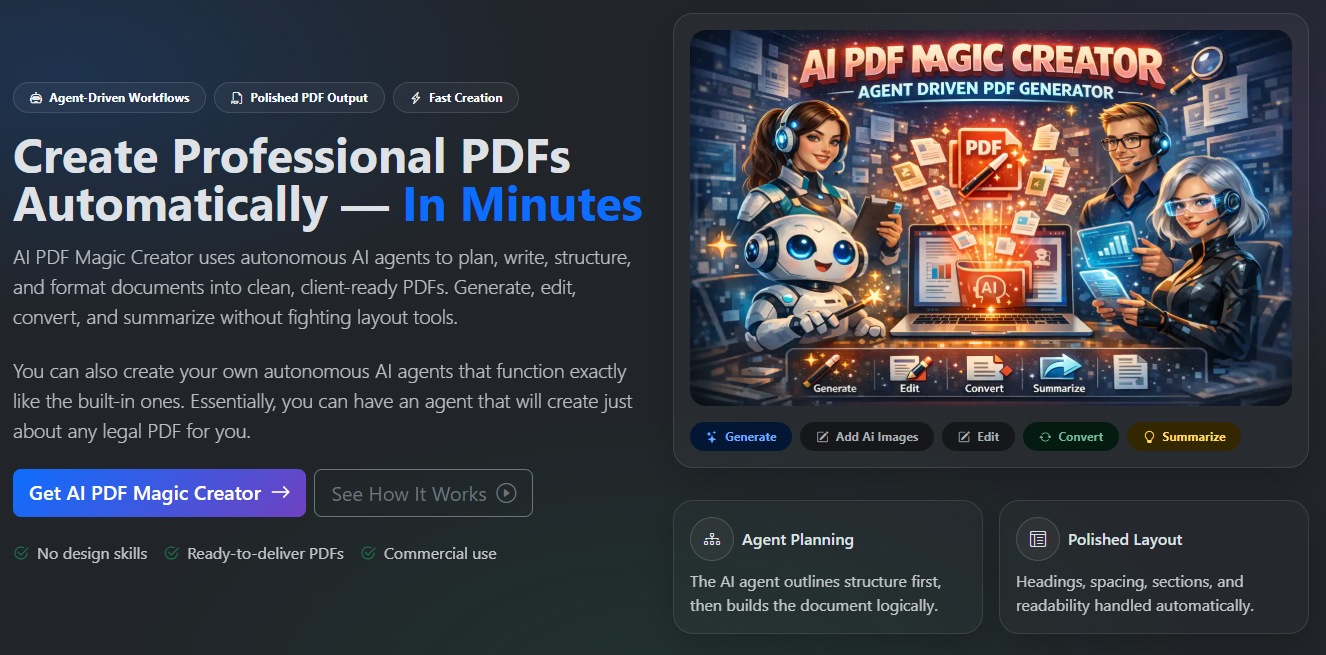The image size is (1326, 655).
Task: Click the AI agent outlines structure description text
Action: pyautogui.click(x=816, y=593)
